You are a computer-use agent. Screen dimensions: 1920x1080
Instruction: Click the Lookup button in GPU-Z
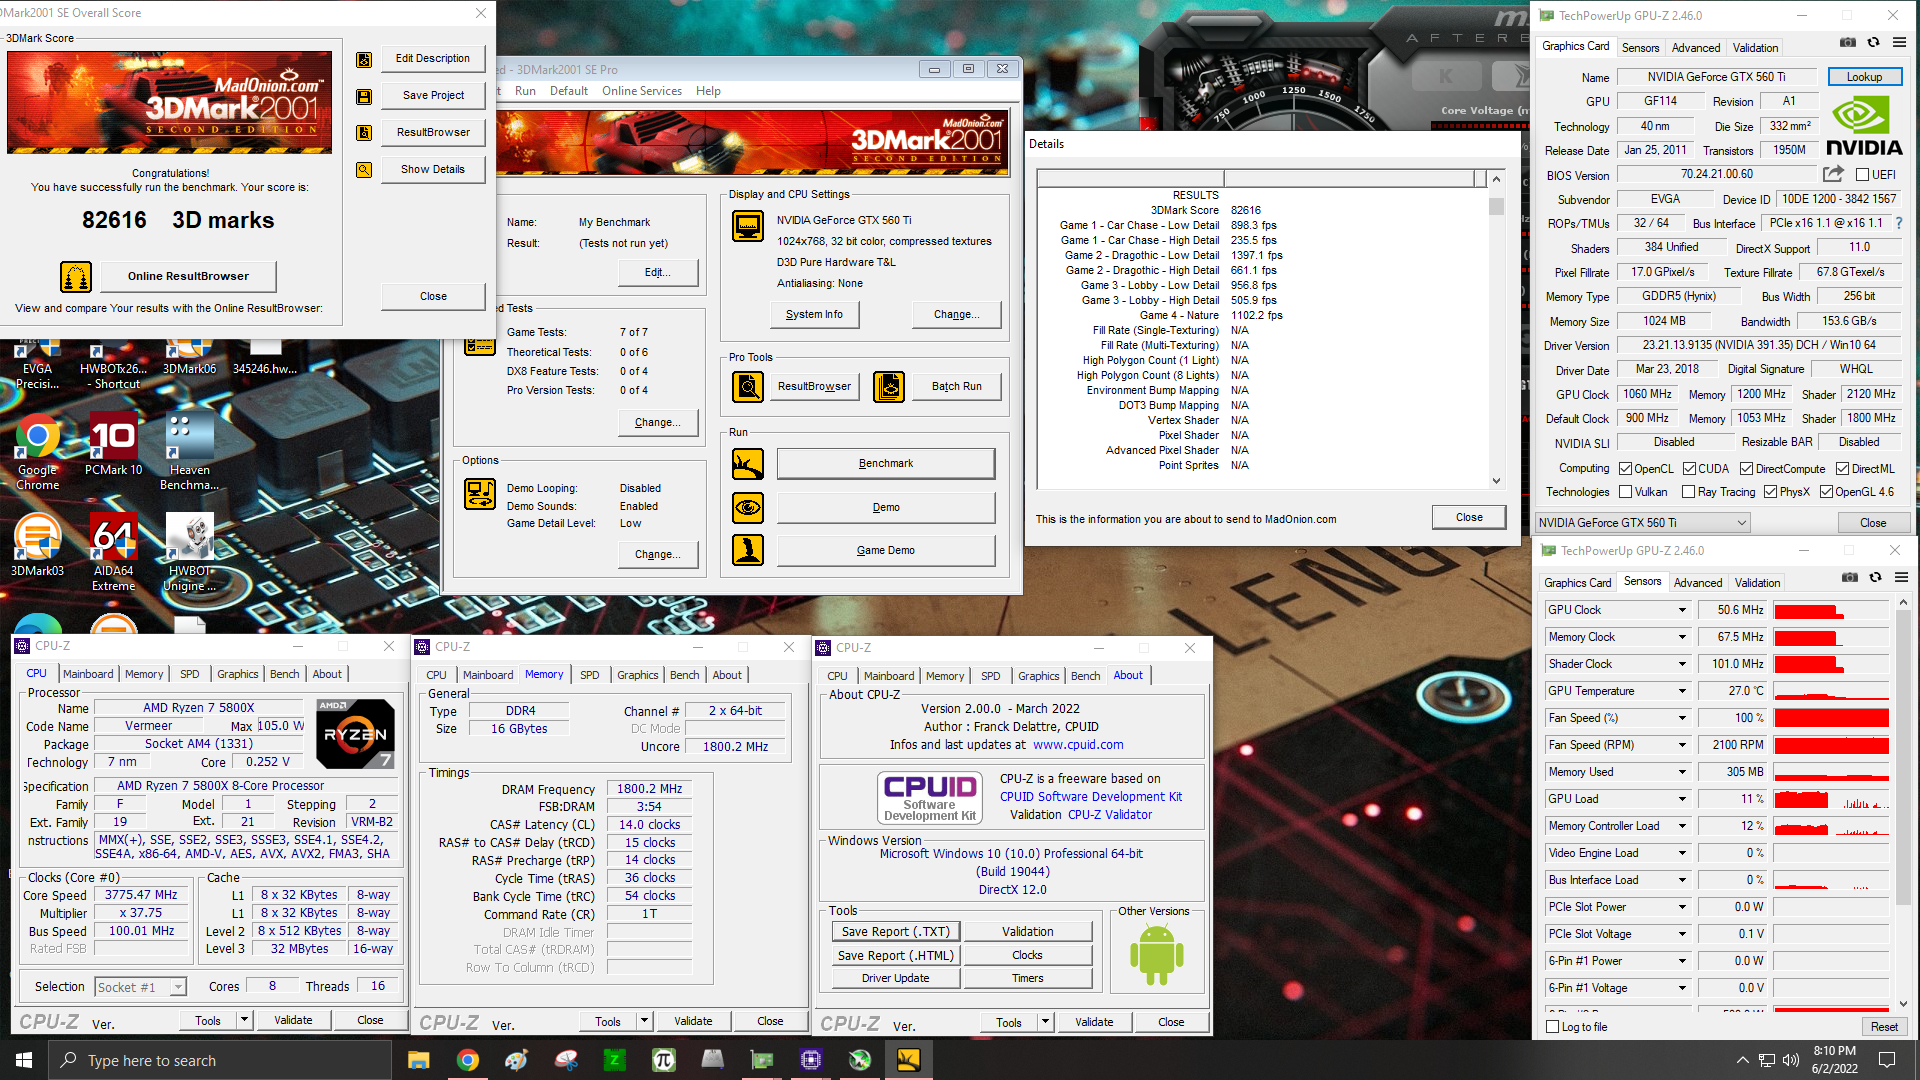(x=1864, y=77)
